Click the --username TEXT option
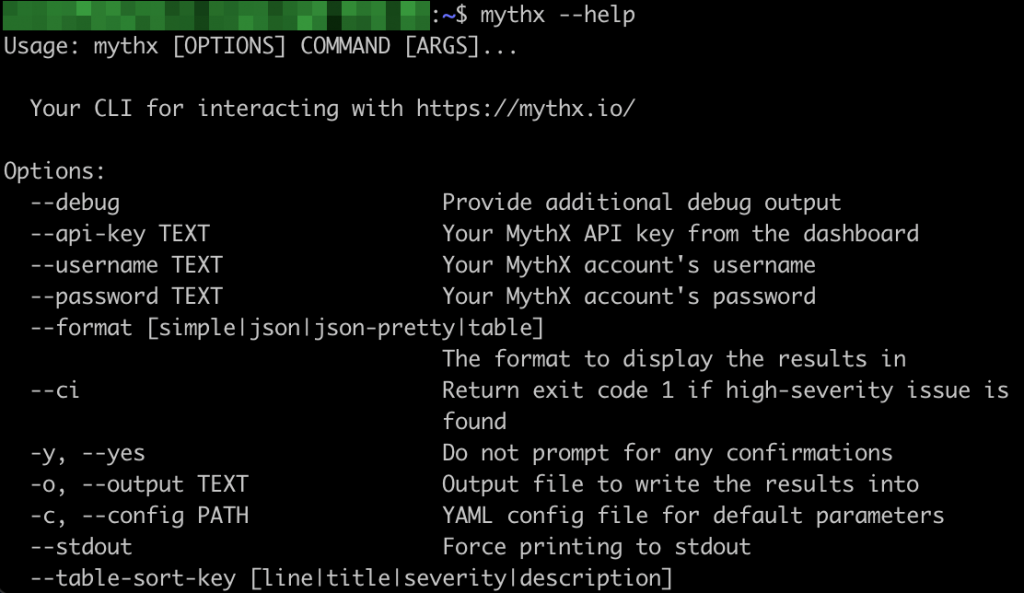The image size is (1024, 593). point(127,265)
